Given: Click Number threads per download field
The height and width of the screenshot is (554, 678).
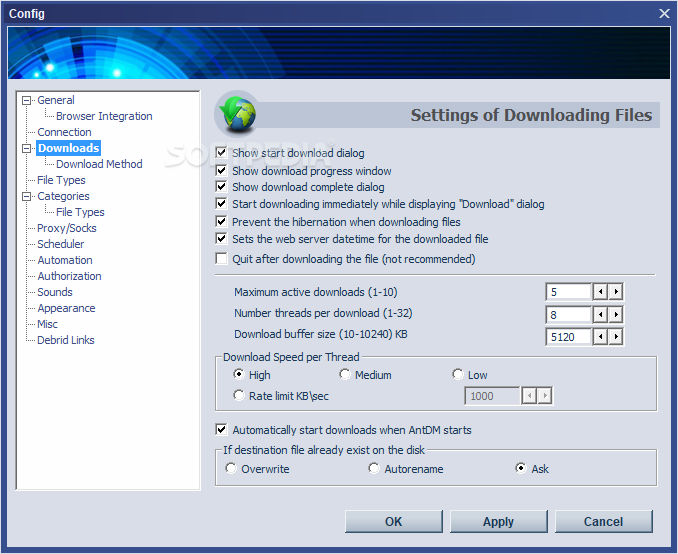Looking at the screenshot, I should click(x=568, y=314).
